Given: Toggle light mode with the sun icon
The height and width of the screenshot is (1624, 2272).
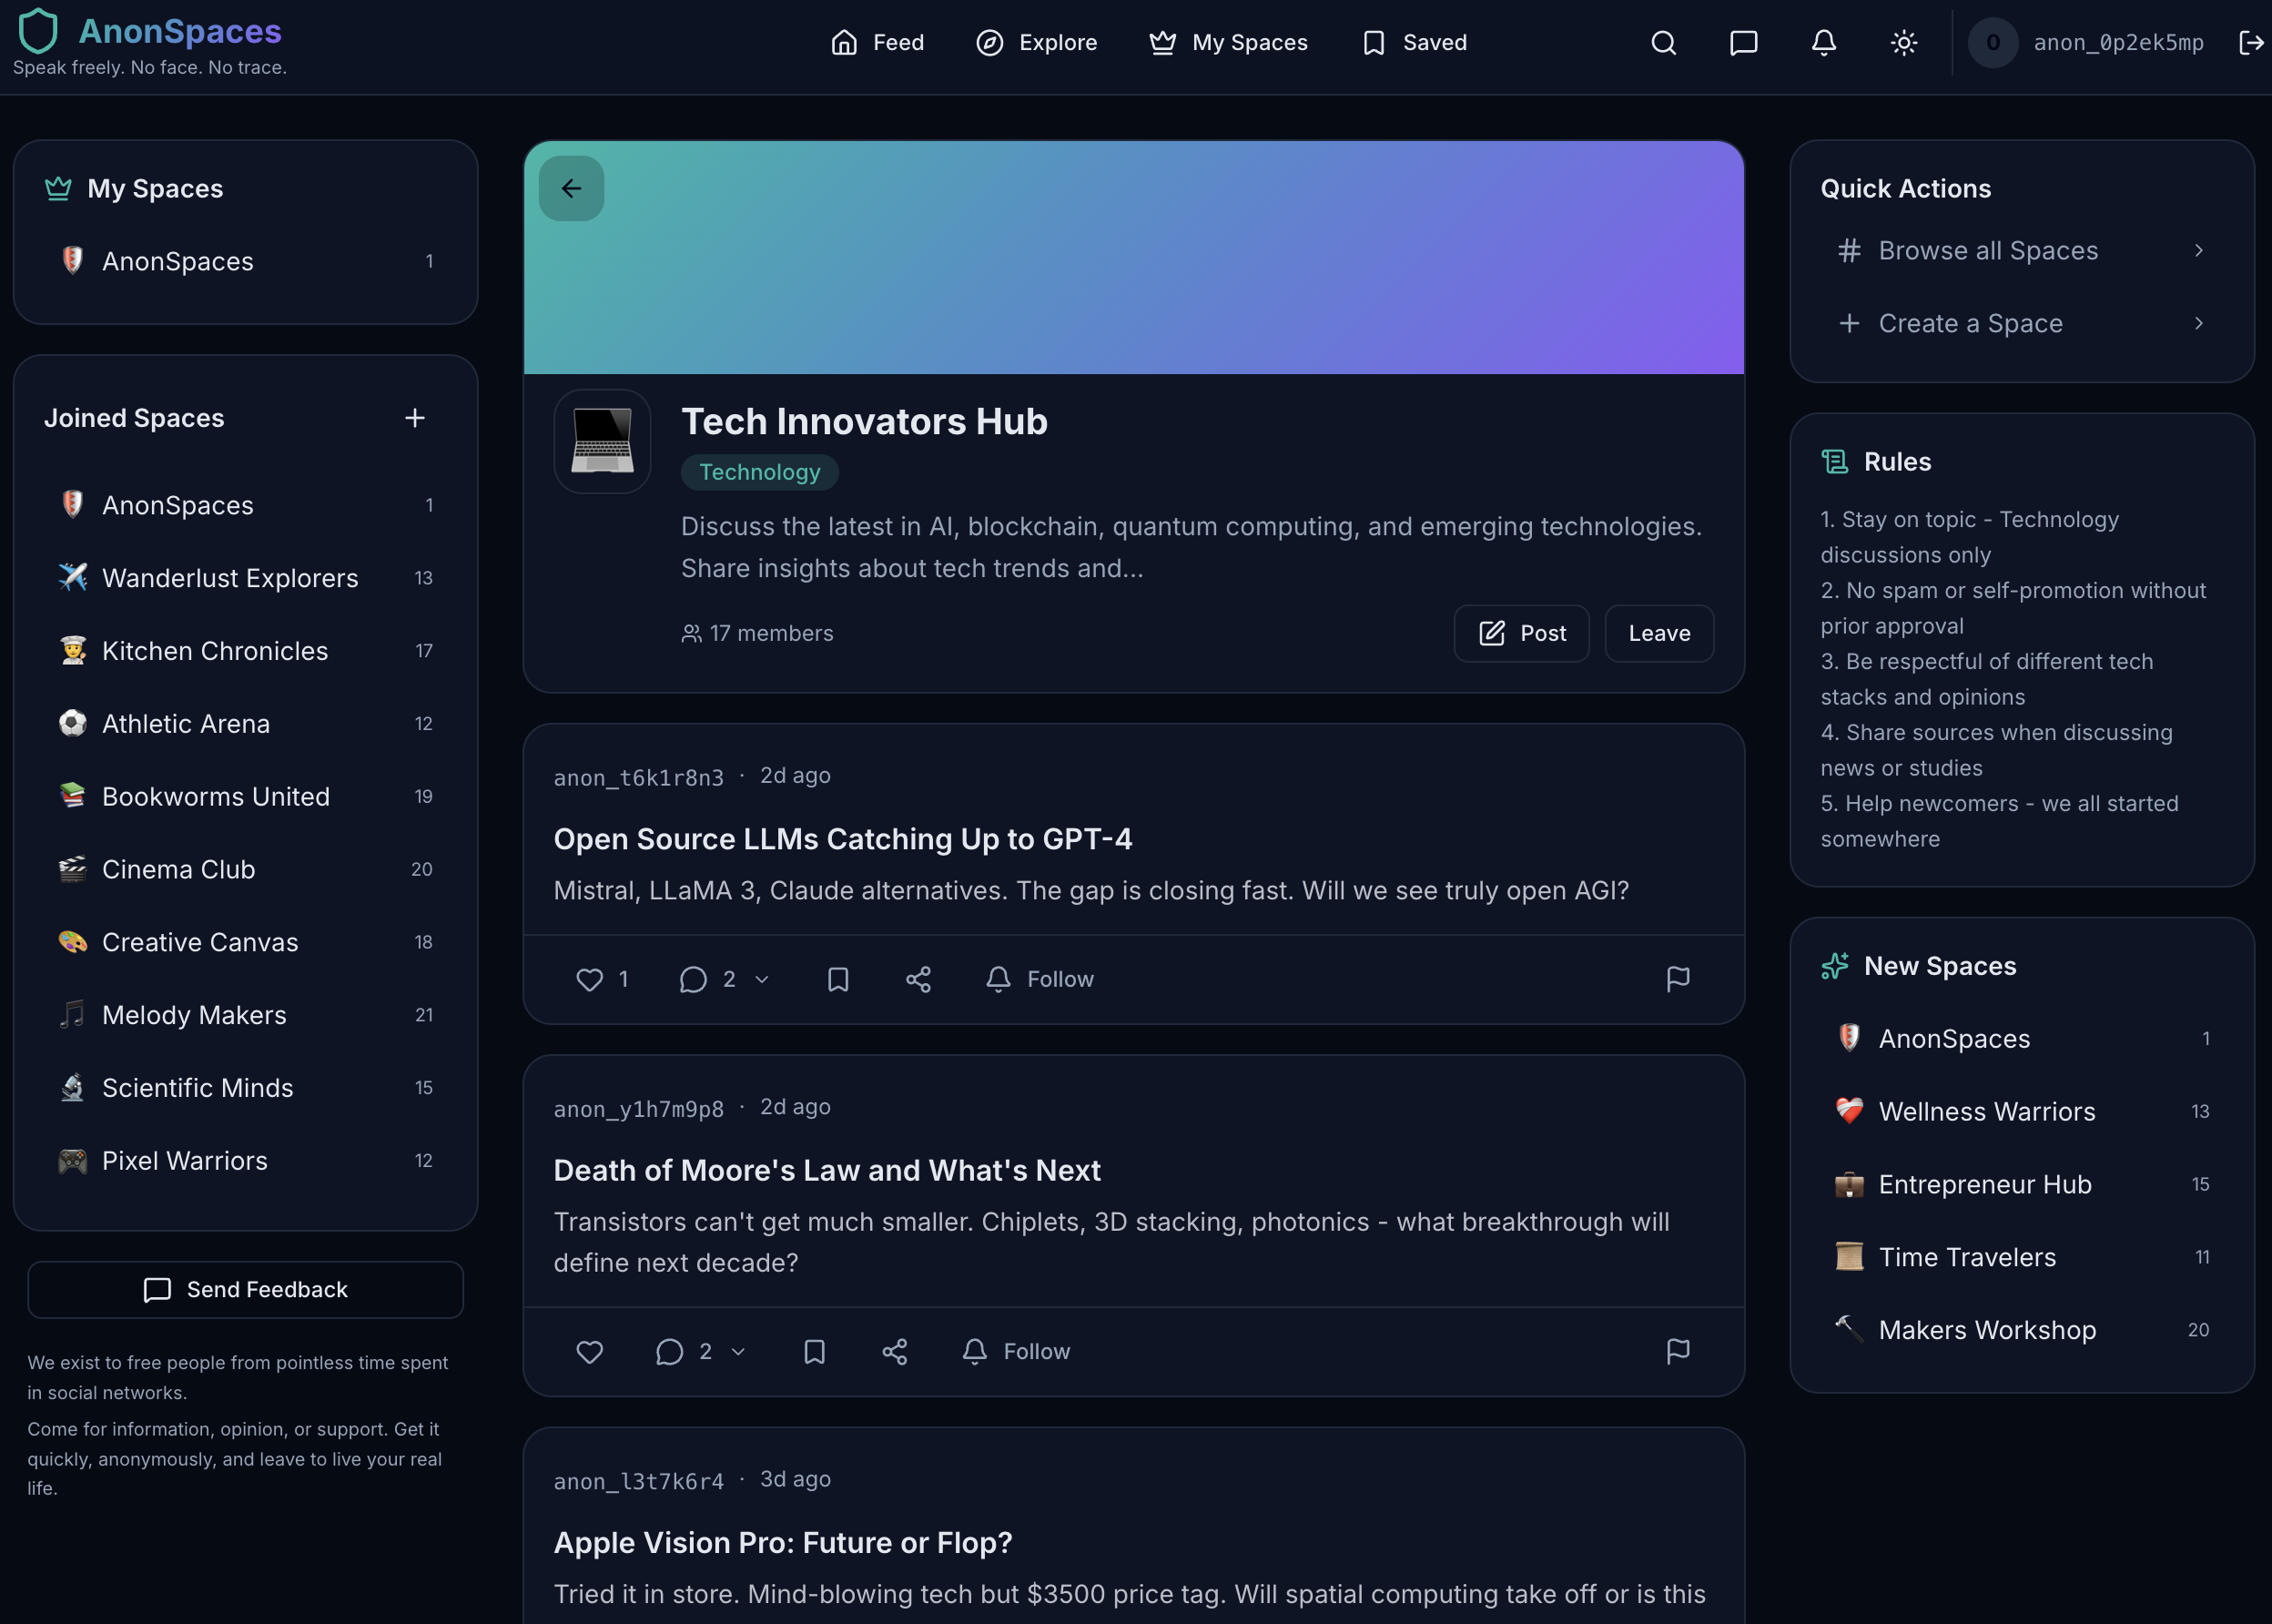Looking at the screenshot, I should coord(1903,42).
